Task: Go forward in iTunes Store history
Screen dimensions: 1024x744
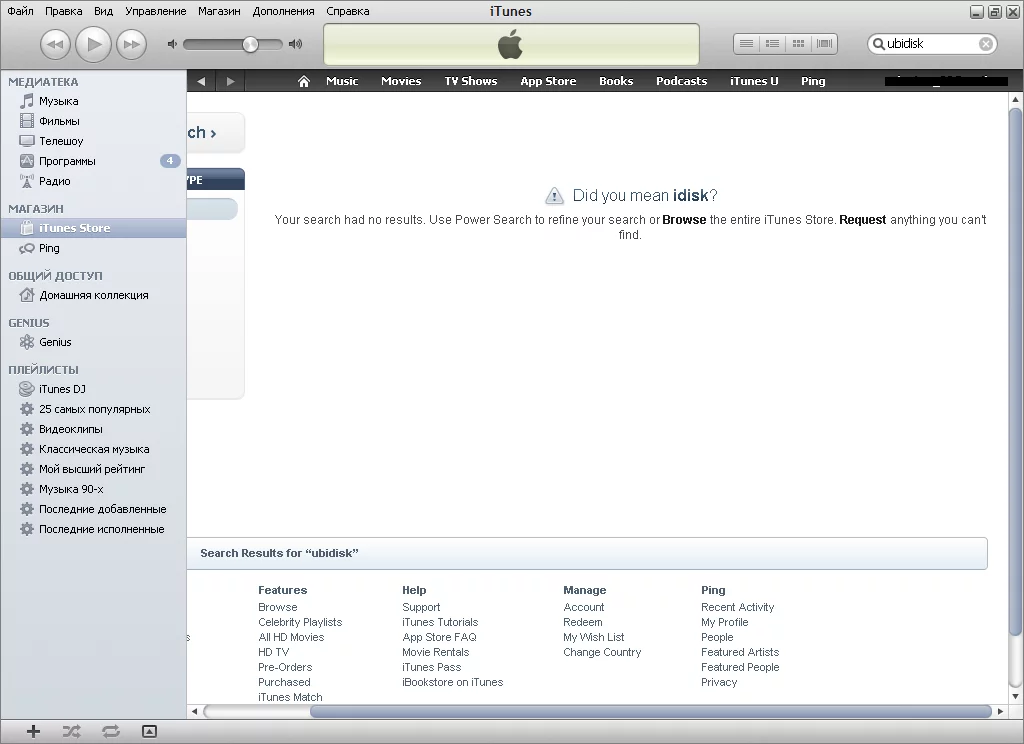Action: tap(230, 81)
